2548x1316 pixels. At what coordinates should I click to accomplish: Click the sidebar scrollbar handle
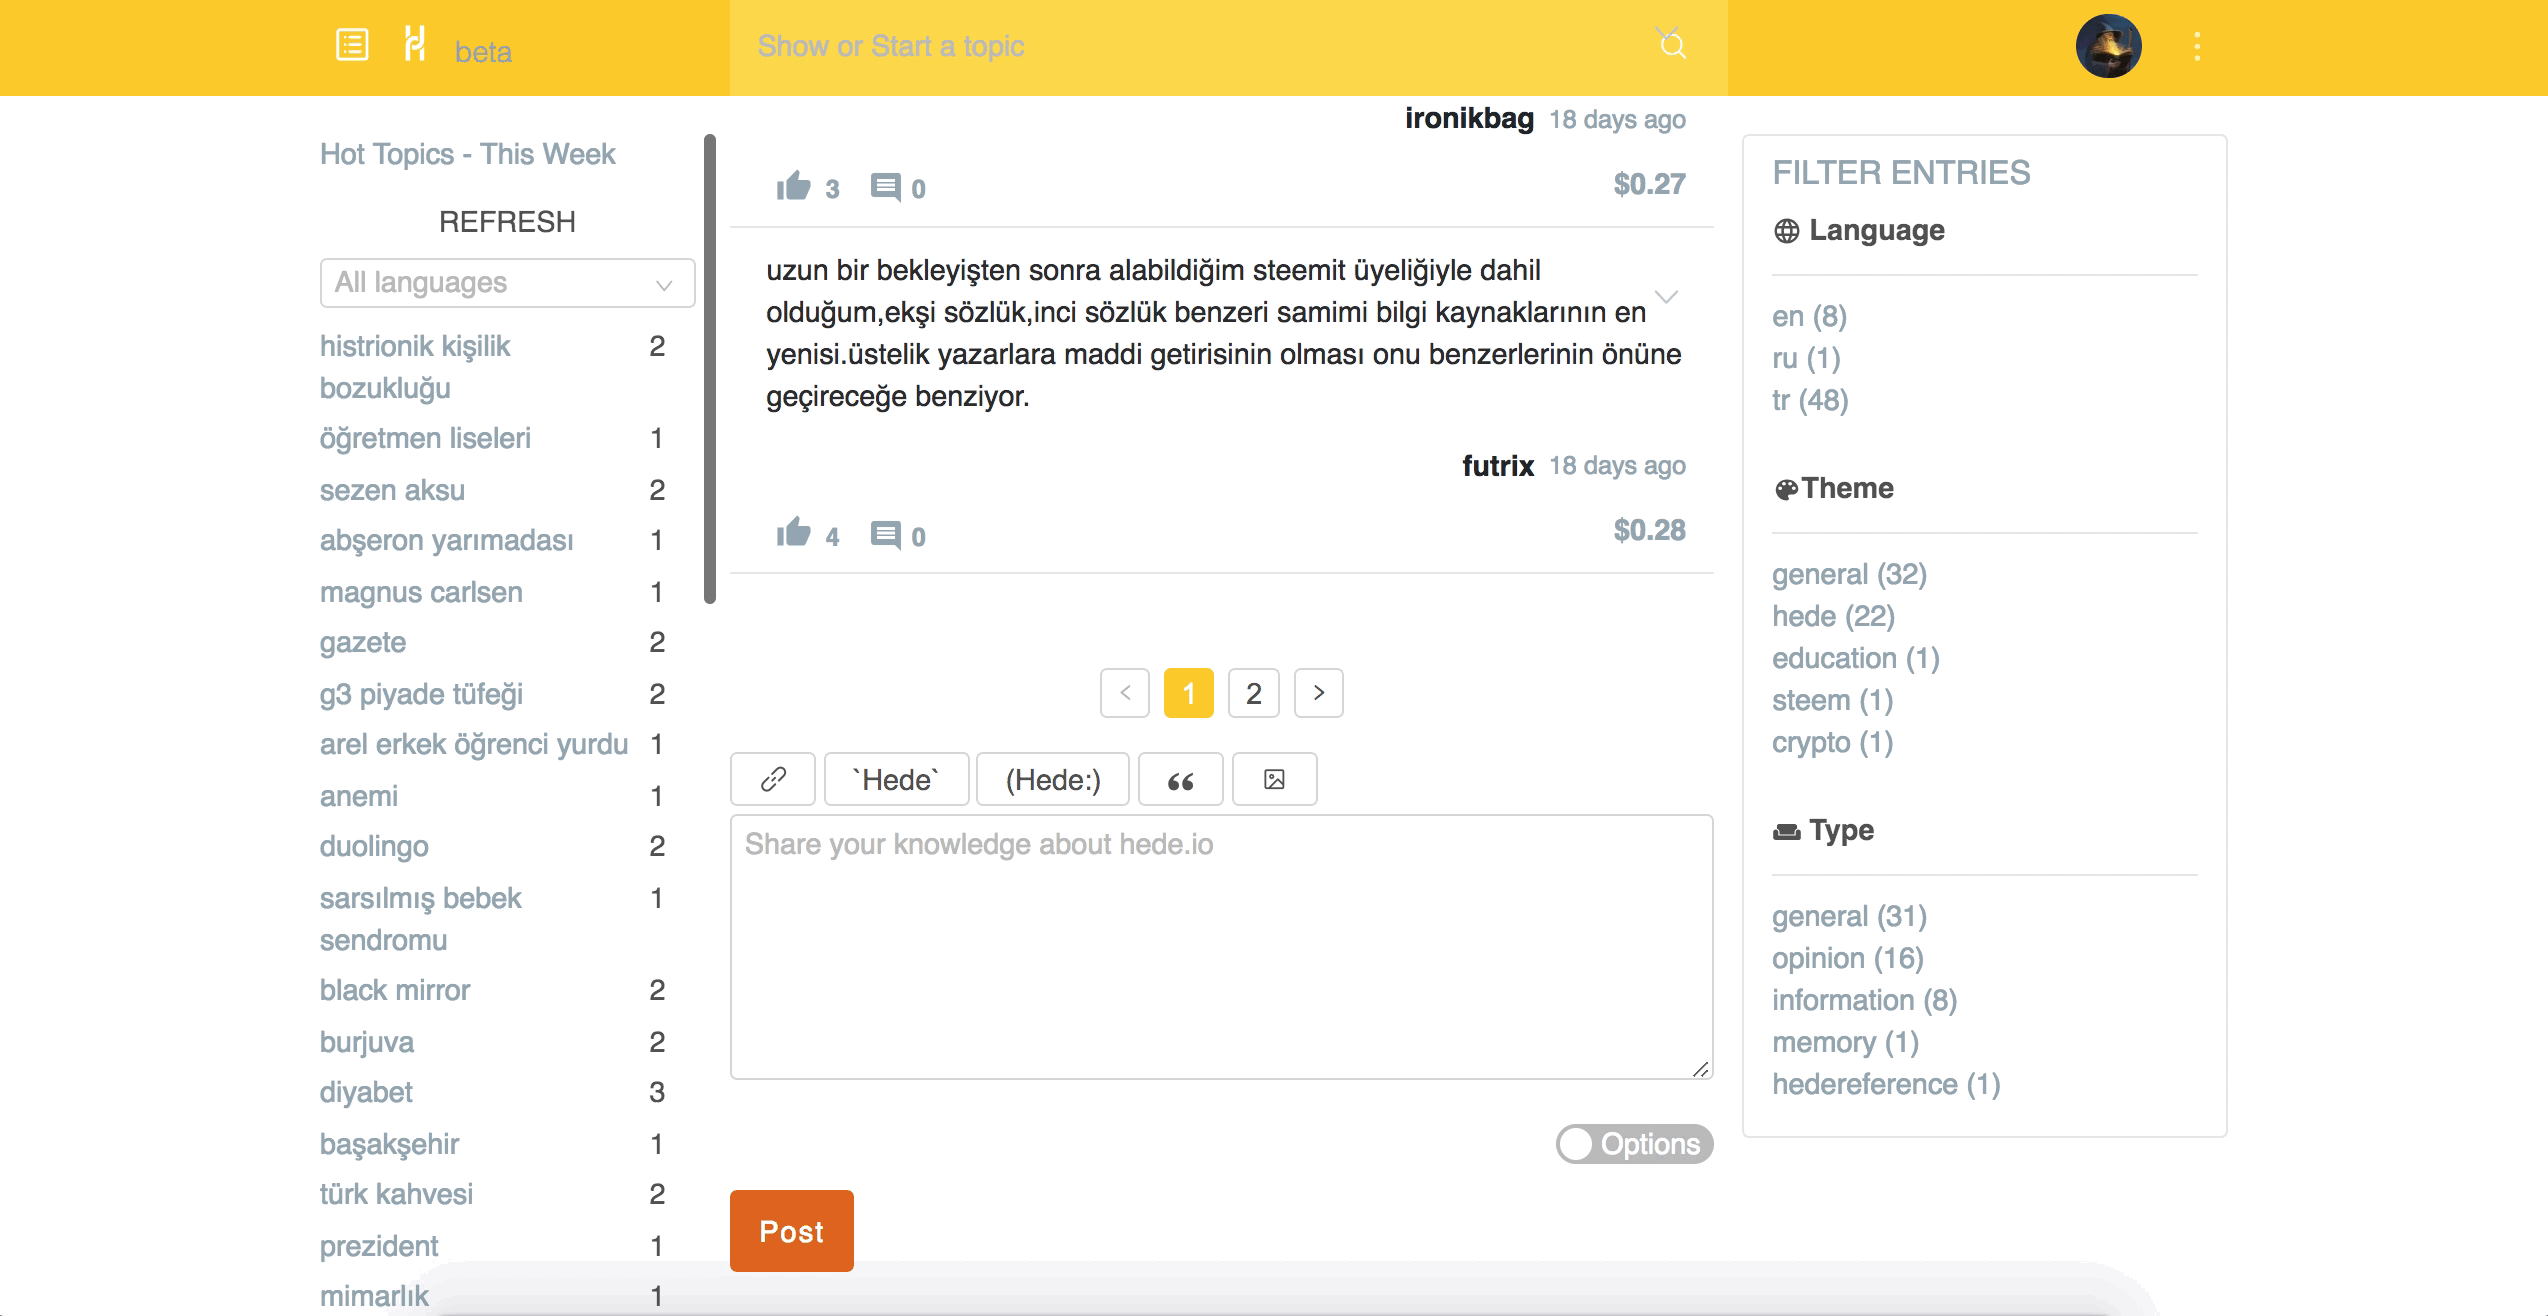(710, 370)
